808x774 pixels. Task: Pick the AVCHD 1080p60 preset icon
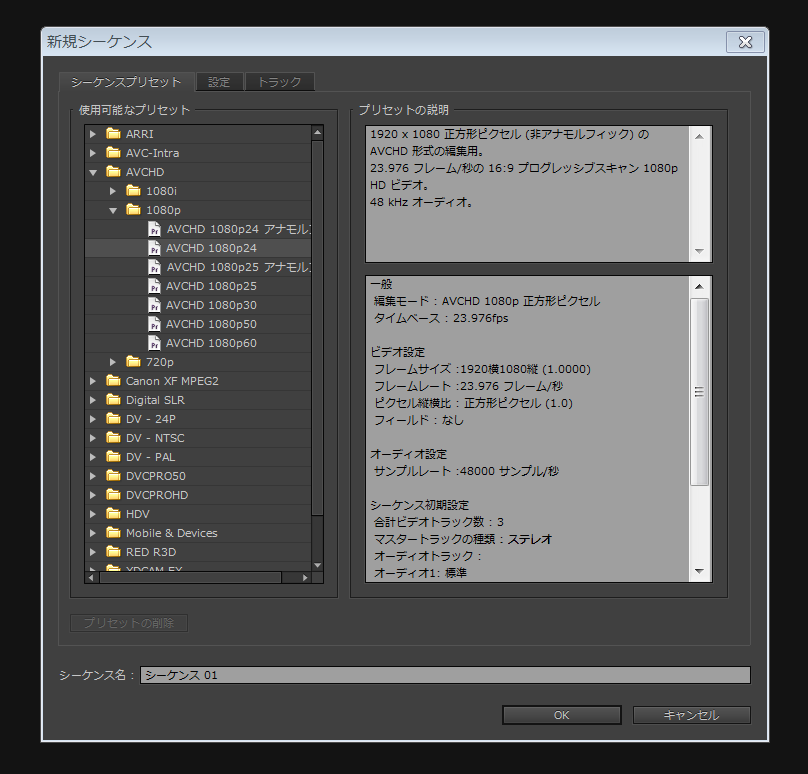154,343
